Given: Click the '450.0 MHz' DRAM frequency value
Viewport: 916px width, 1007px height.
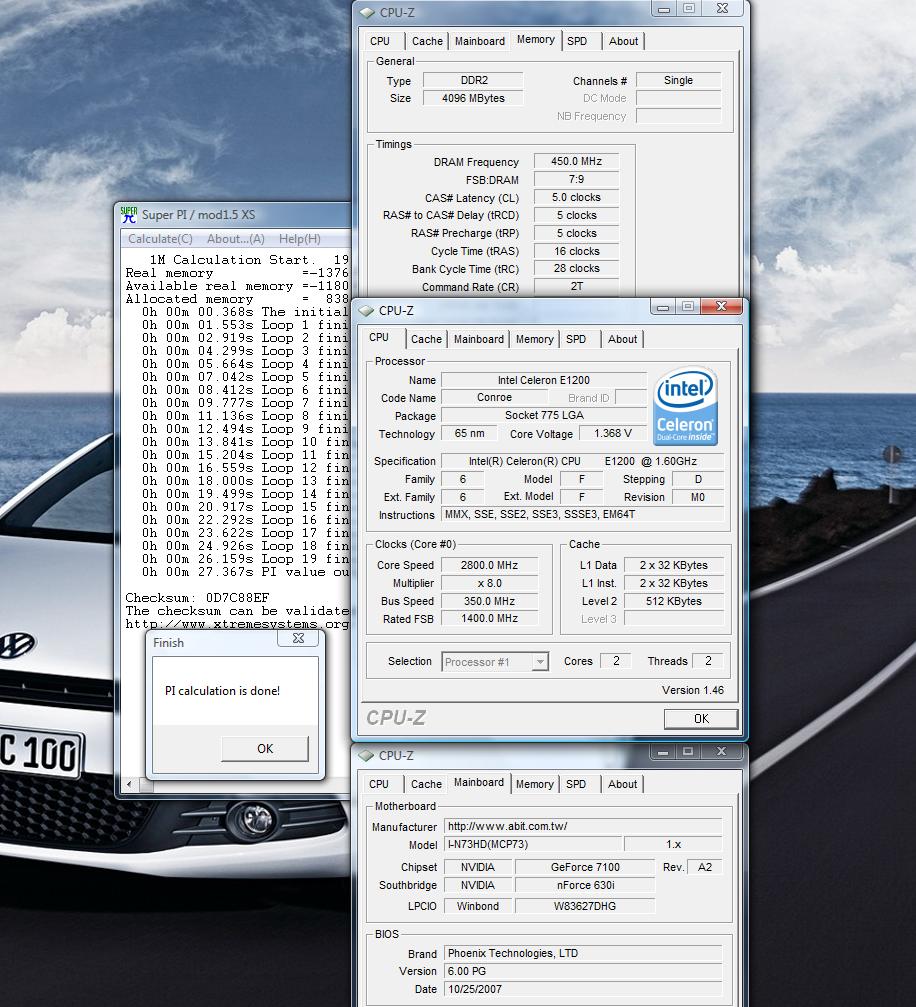Looking at the screenshot, I should coord(576,161).
